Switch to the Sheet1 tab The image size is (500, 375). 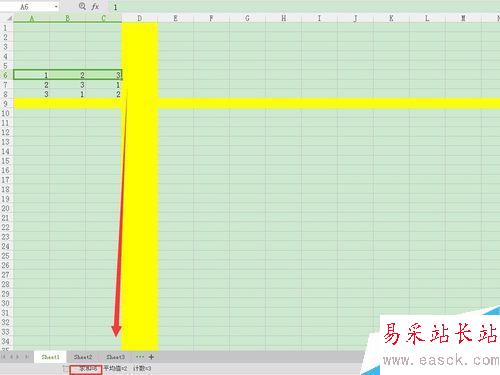pos(50,357)
